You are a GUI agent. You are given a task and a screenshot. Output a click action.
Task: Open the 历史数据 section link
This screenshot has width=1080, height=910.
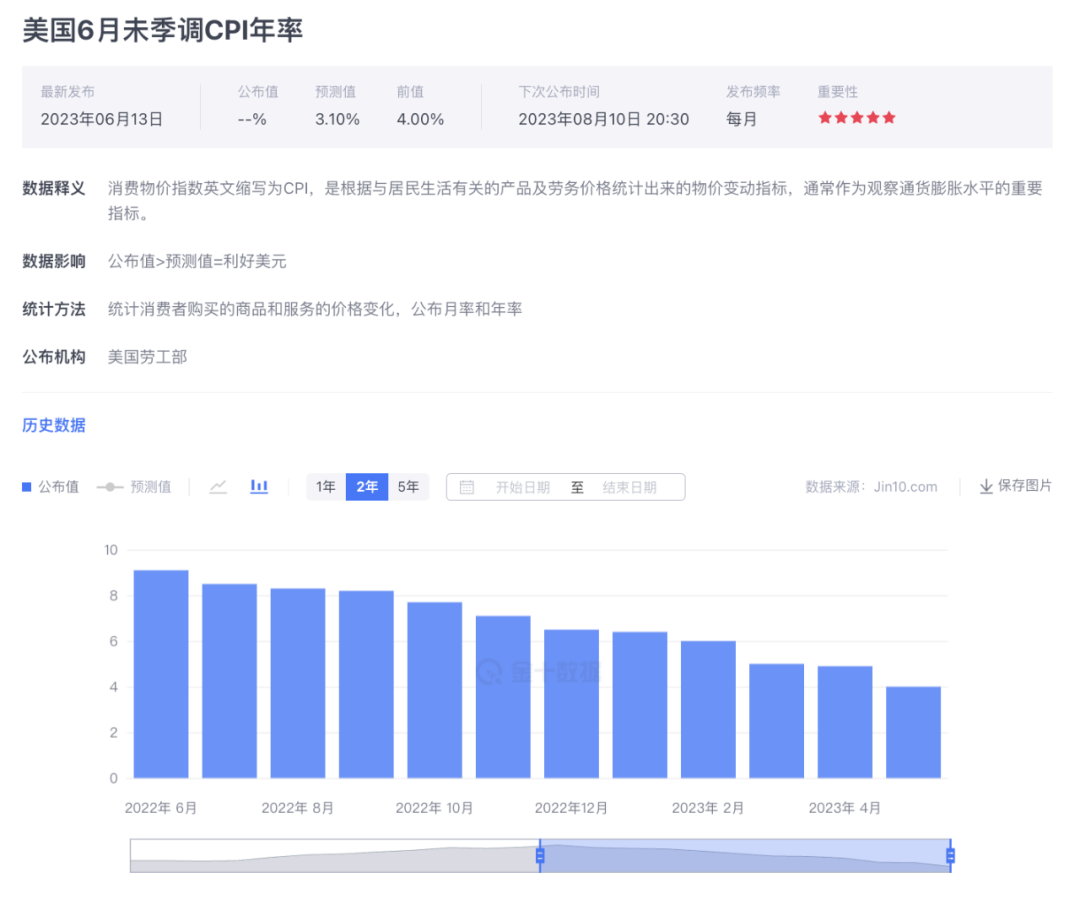(x=54, y=425)
